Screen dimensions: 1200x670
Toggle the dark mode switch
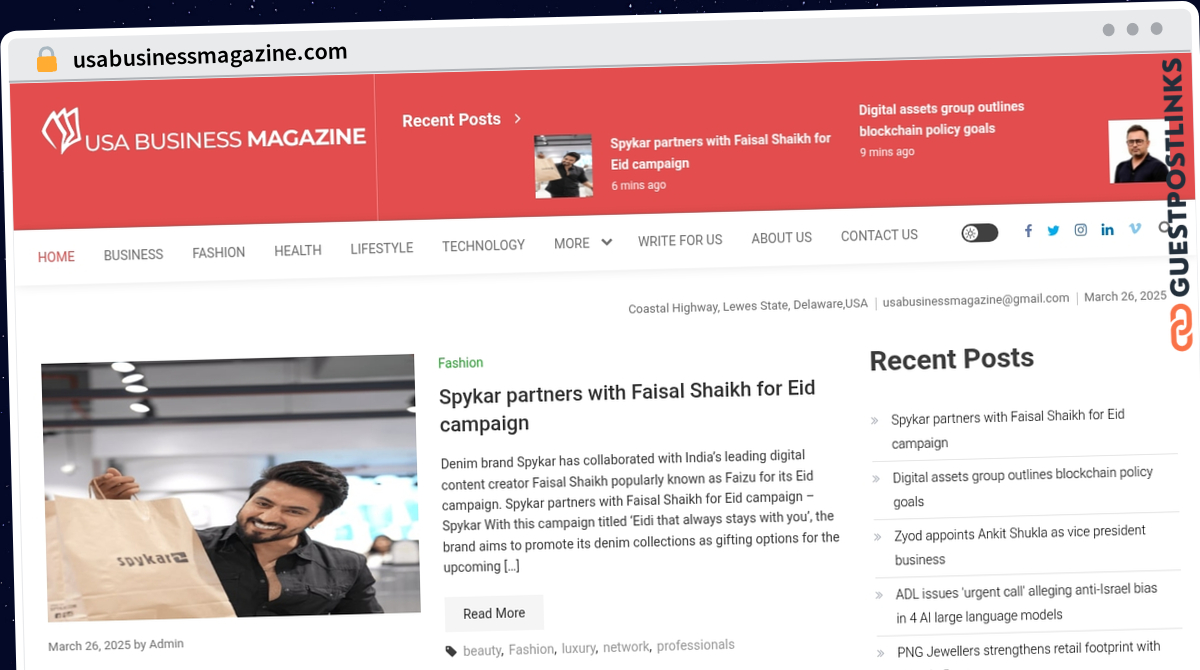(x=979, y=233)
